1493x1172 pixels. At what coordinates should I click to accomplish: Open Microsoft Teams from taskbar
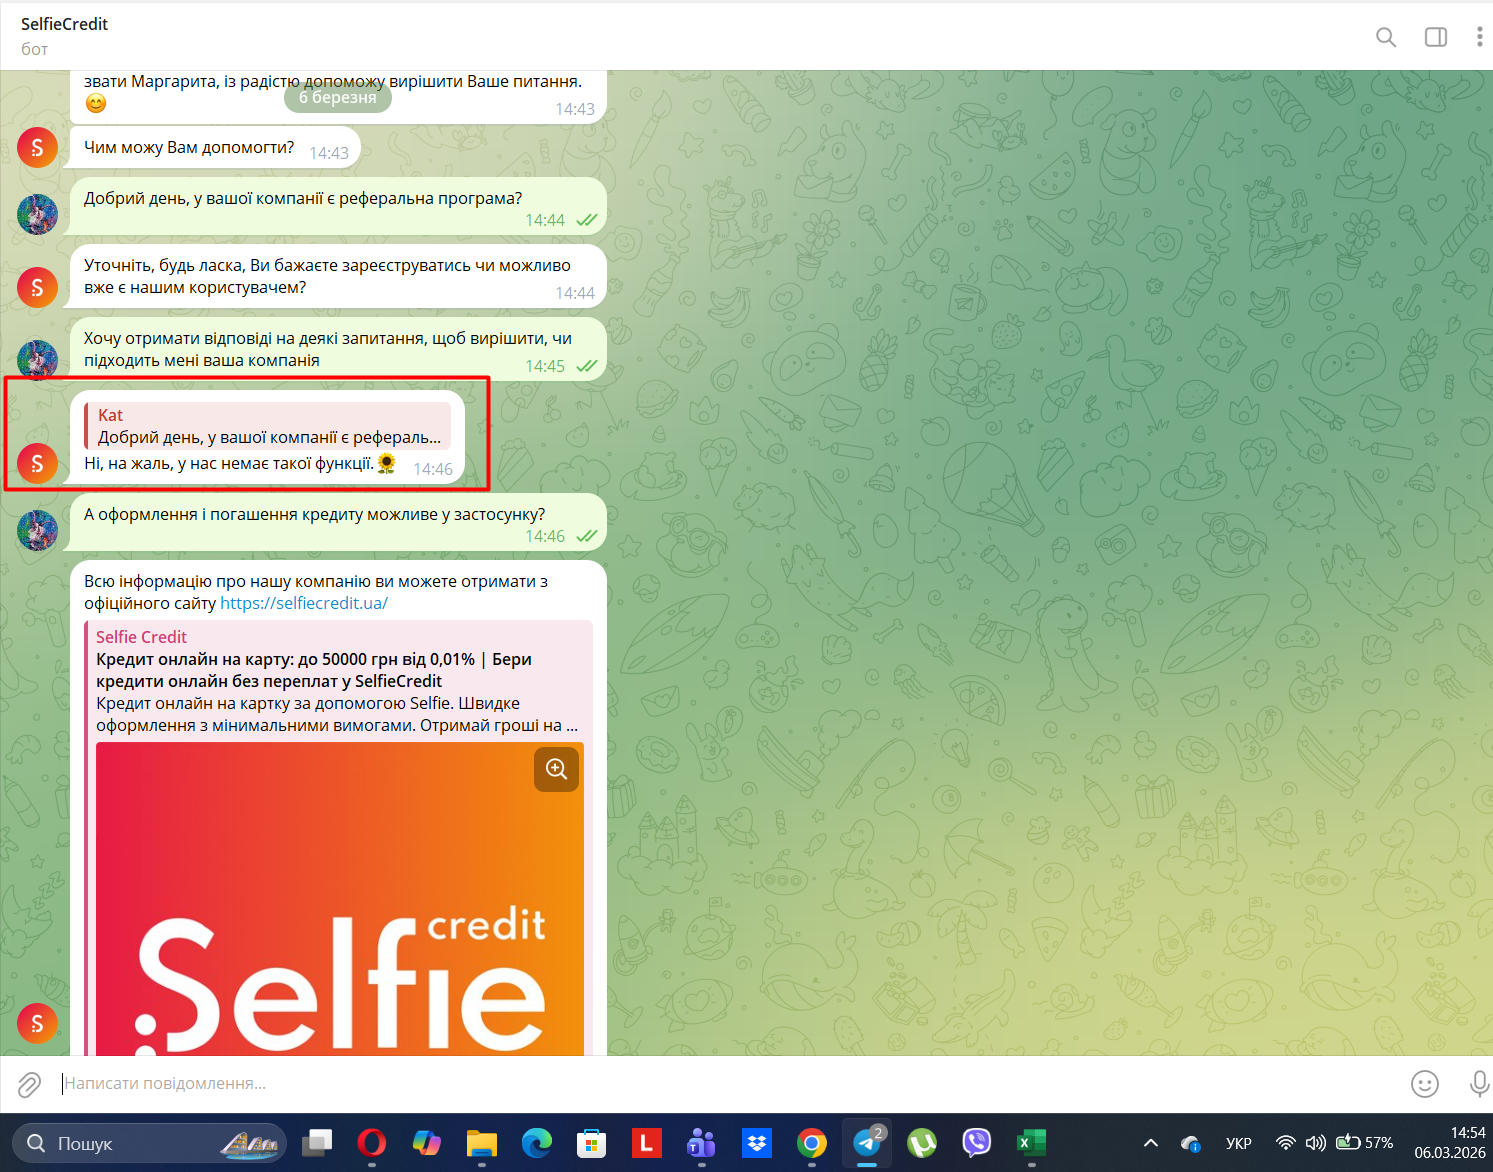[701, 1142]
